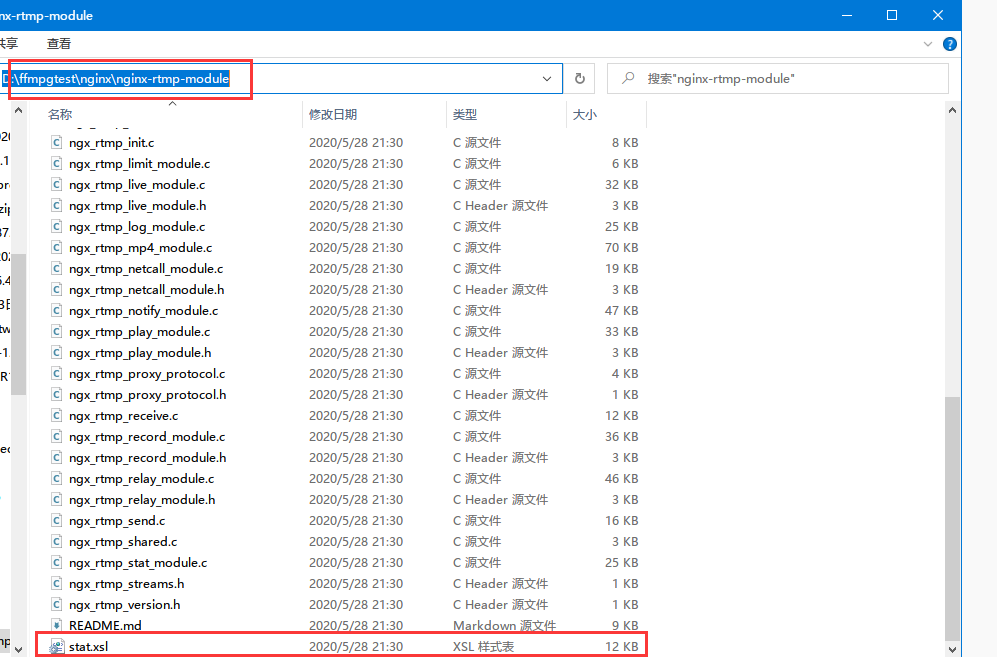The width and height of the screenshot is (997, 657).
Task: Click the search magnifier icon
Action: tap(628, 78)
